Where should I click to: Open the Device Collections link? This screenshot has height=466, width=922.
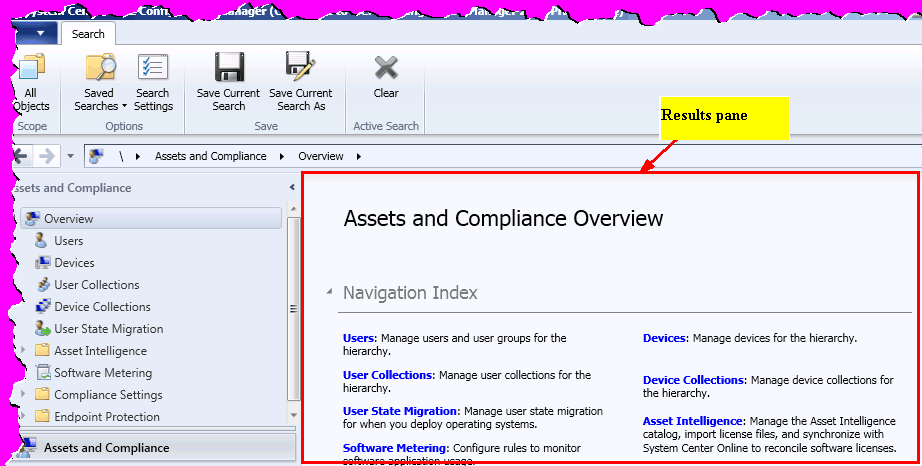693,380
